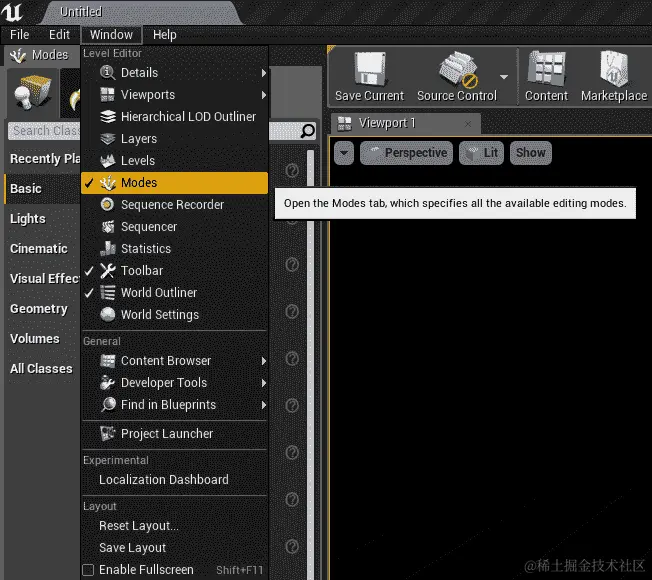The image size is (652, 580).
Task: Click the Viewport 1 tab grid icon
Action: tap(344, 123)
